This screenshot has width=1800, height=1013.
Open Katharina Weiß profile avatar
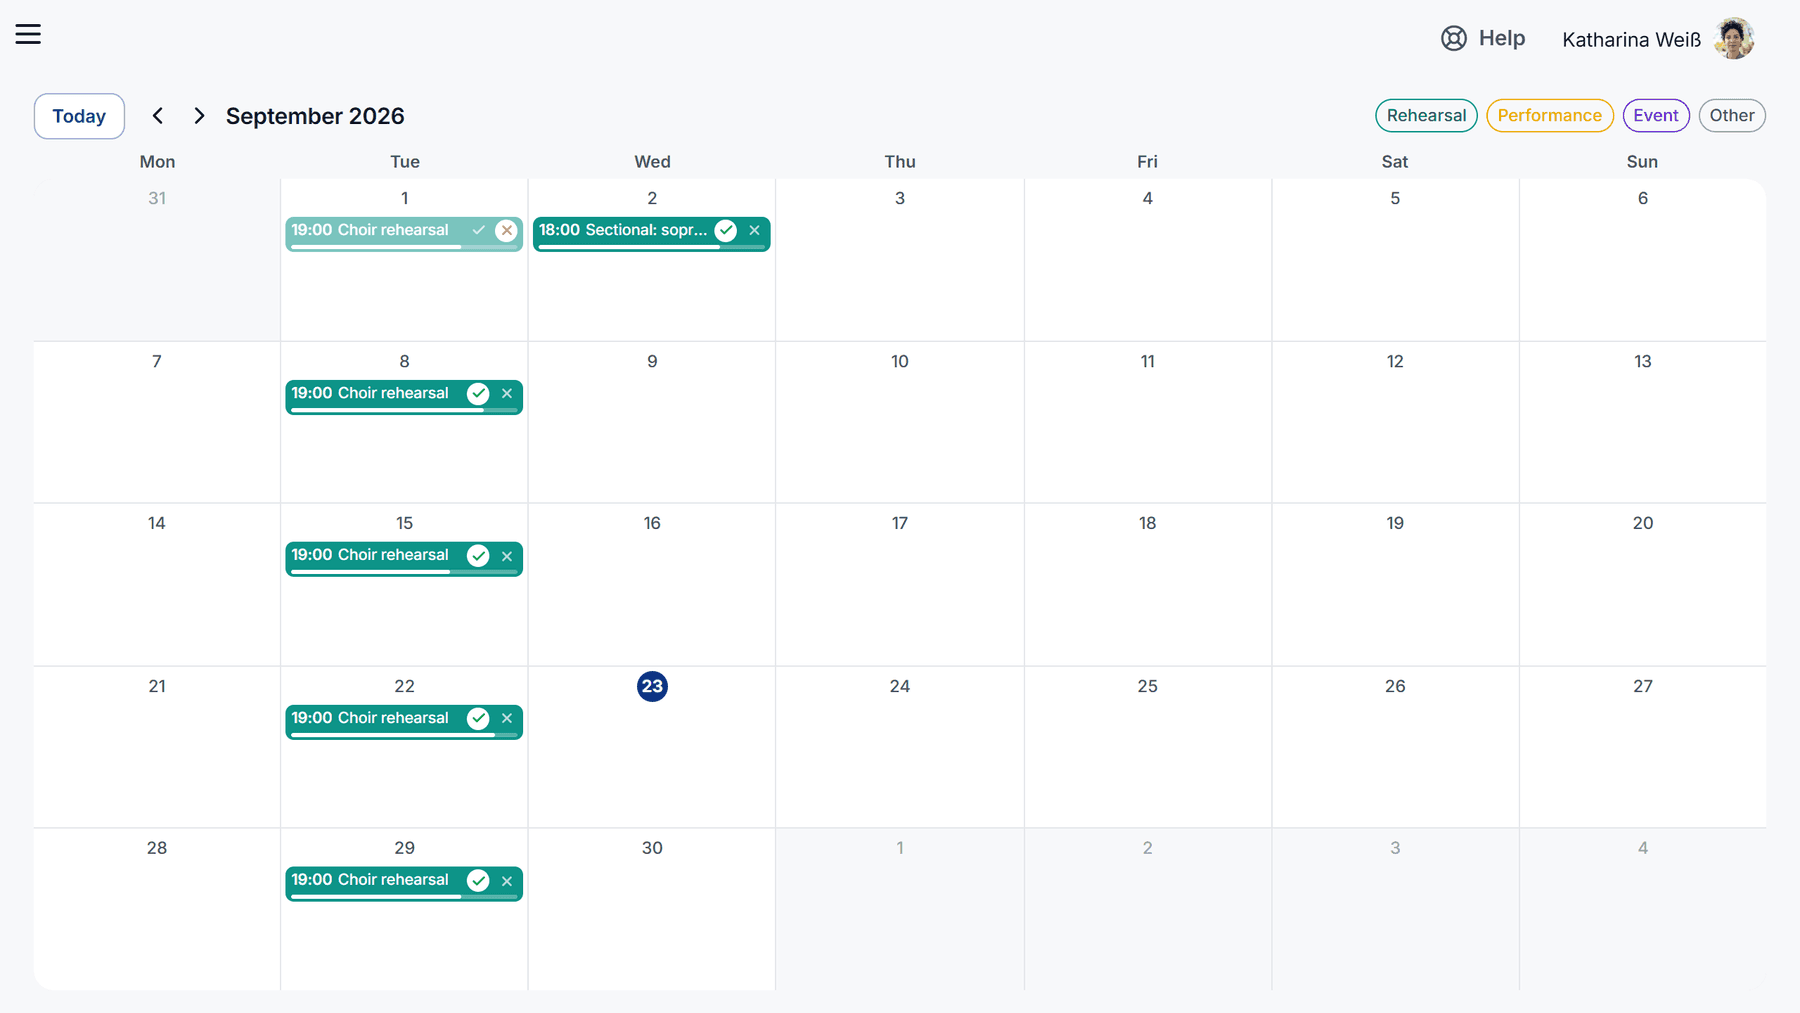[x=1734, y=39]
